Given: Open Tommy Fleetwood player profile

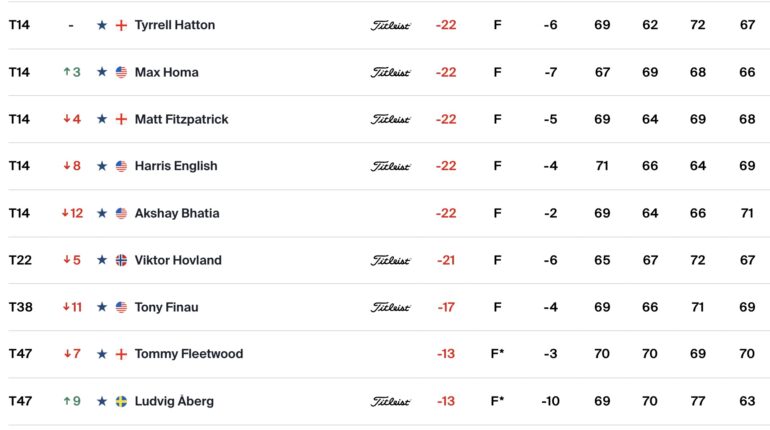Looking at the screenshot, I should pos(189,354).
